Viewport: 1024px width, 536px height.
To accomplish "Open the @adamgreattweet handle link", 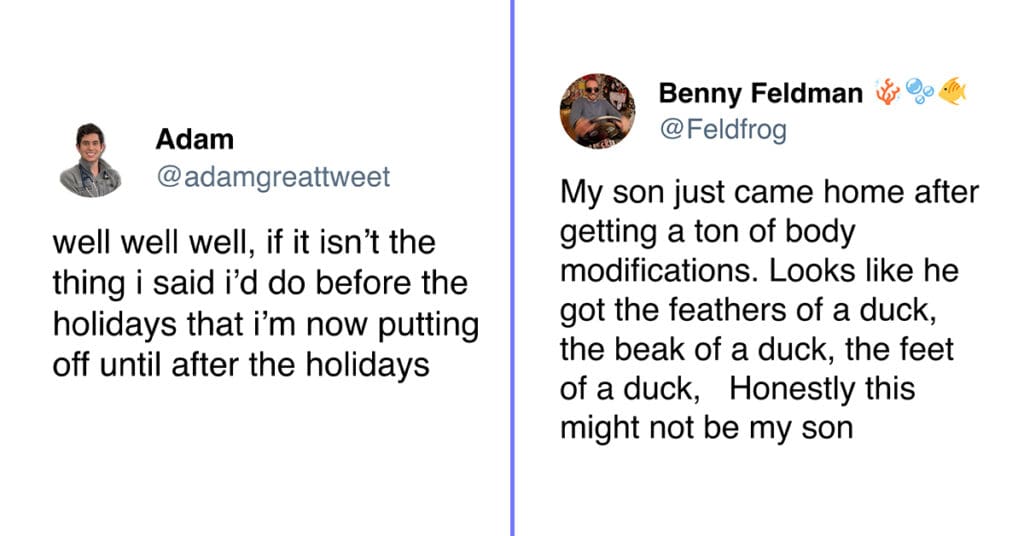I will (273, 177).
